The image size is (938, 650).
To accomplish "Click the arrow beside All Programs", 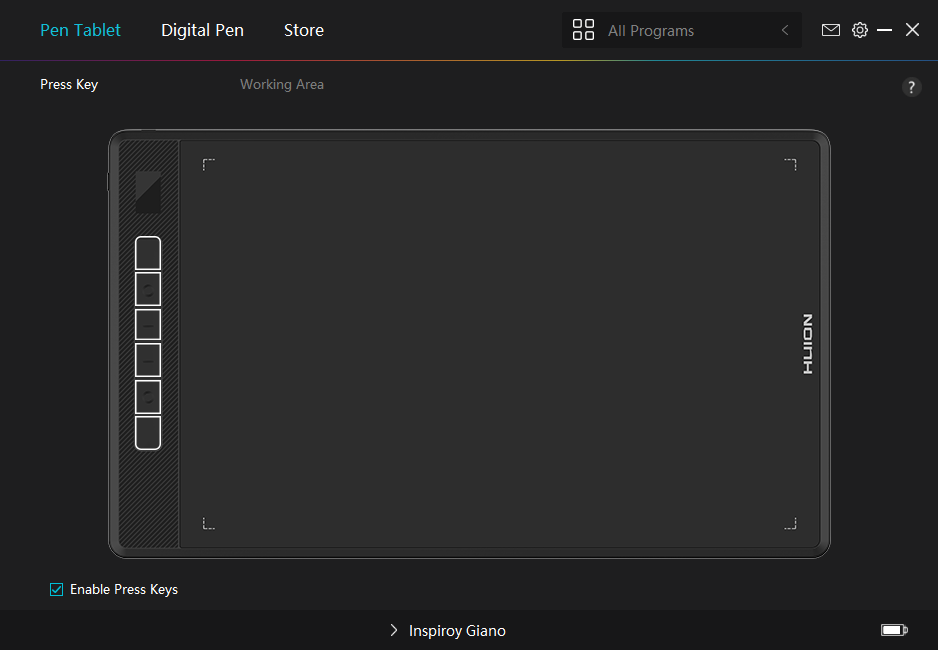I will (785, 31).
